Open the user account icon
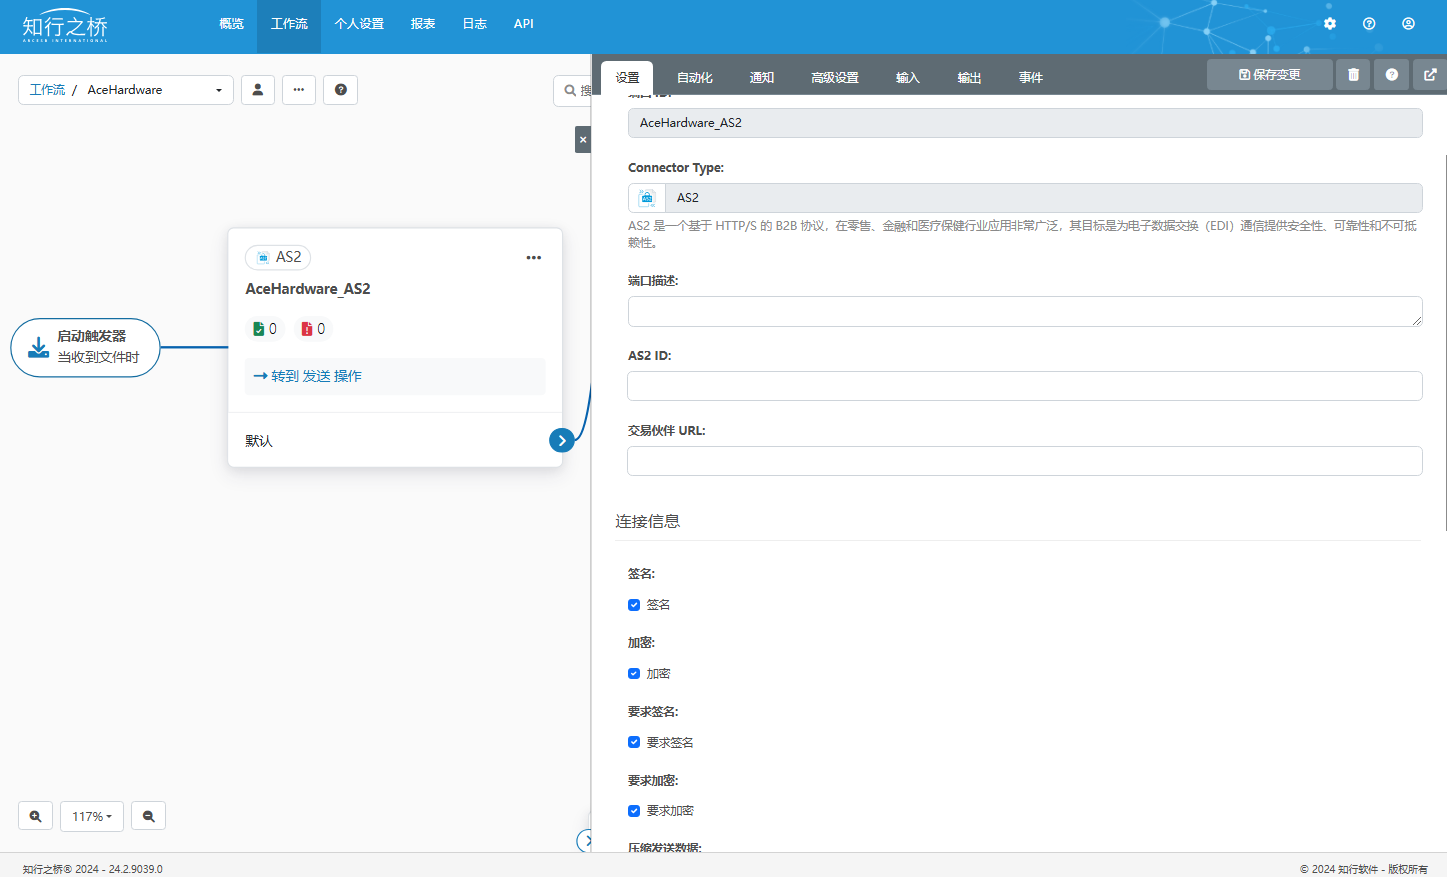The height and width of the screenshot is (877, 1447). [x=1408, y=24]
